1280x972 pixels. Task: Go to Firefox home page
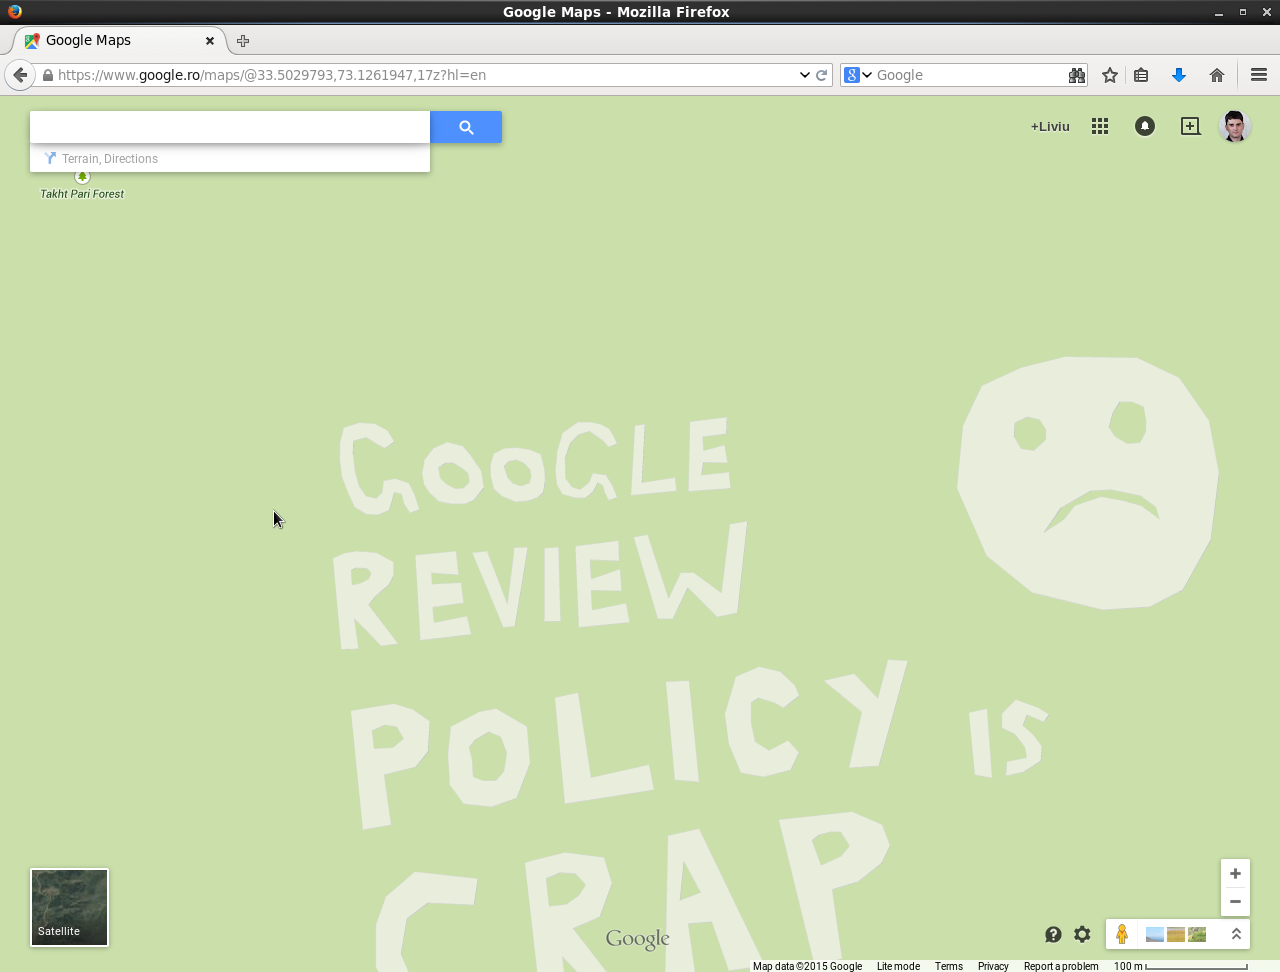click(x=1217, y=75)
